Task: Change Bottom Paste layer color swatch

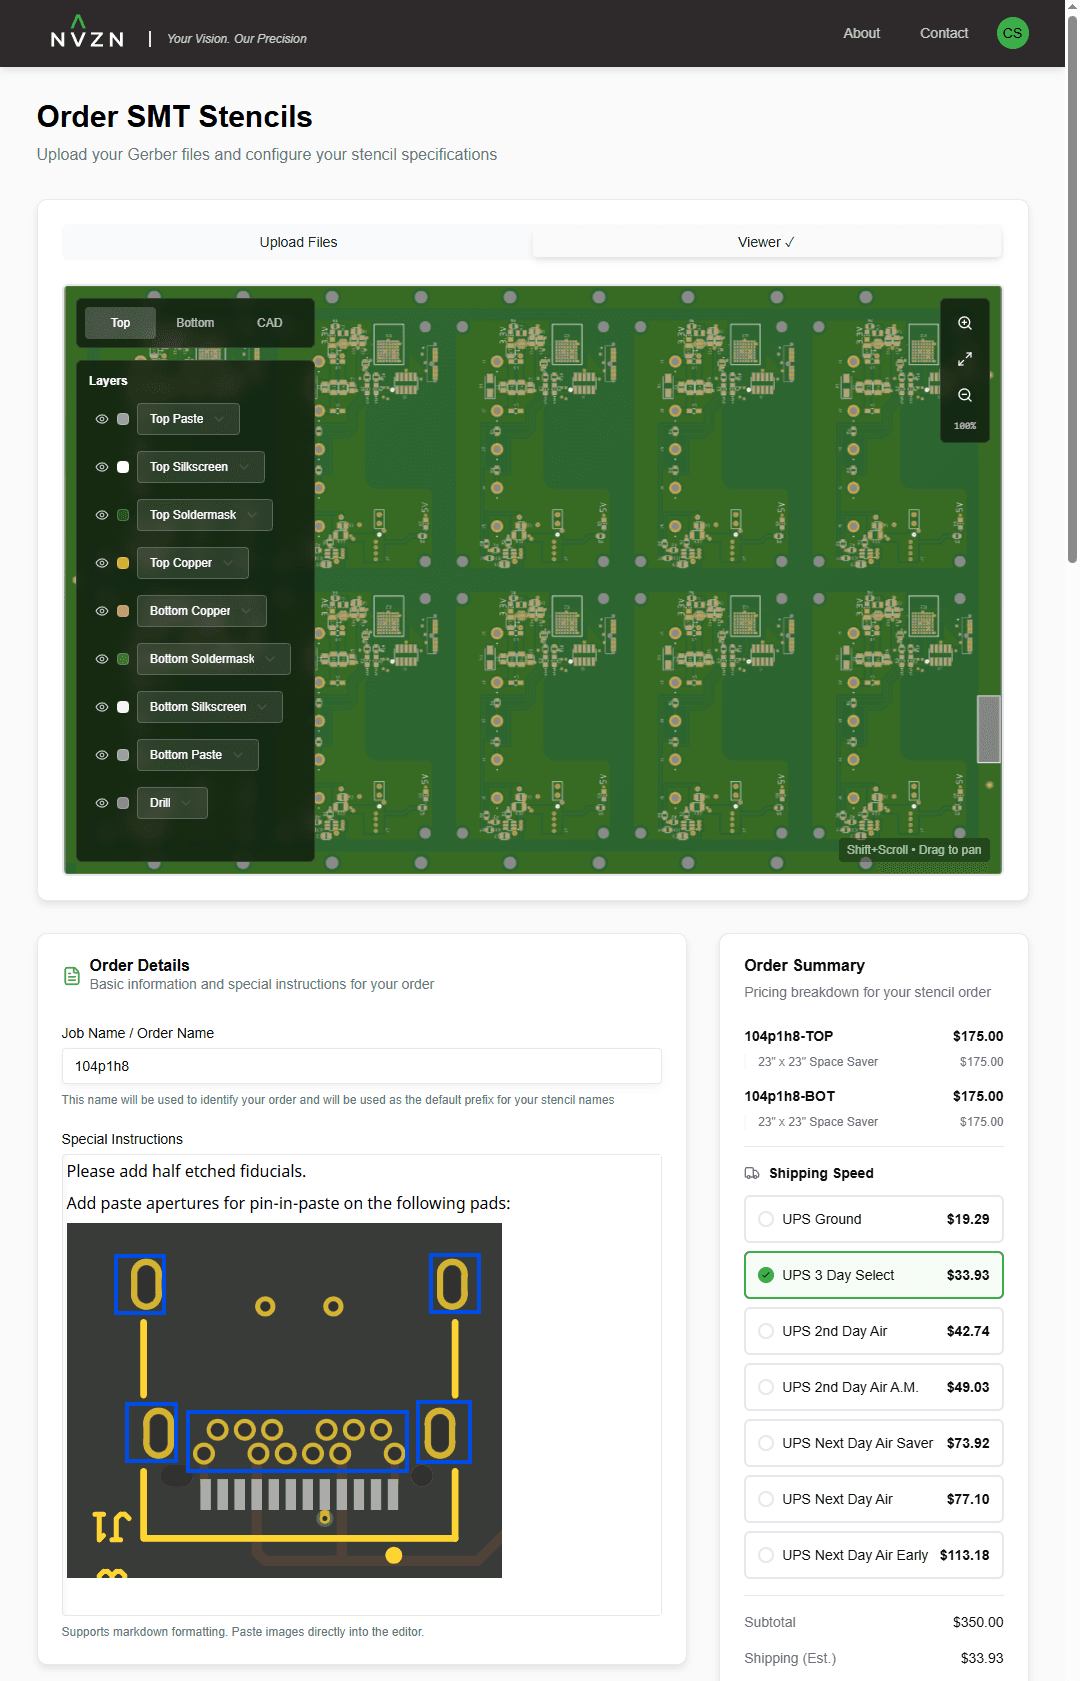Action: pyautogui.click(x=123, y=755)
